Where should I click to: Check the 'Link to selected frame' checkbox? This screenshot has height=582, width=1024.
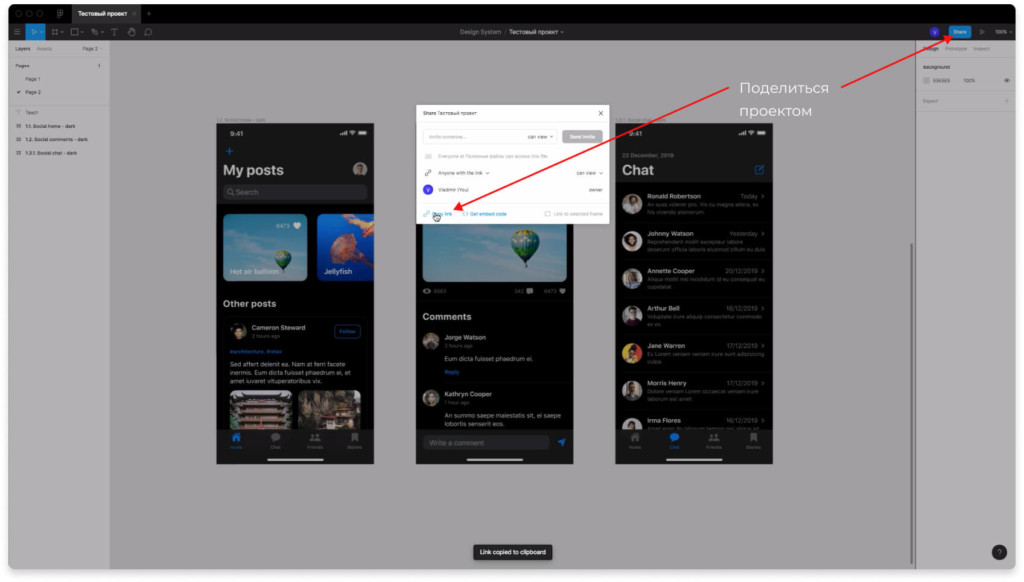548,213
